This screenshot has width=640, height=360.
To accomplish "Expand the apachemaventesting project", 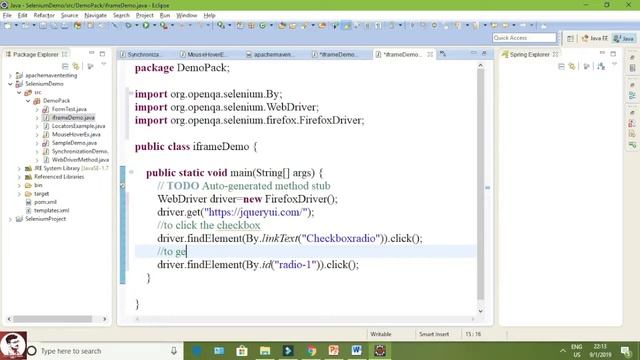I will [10, 76].
